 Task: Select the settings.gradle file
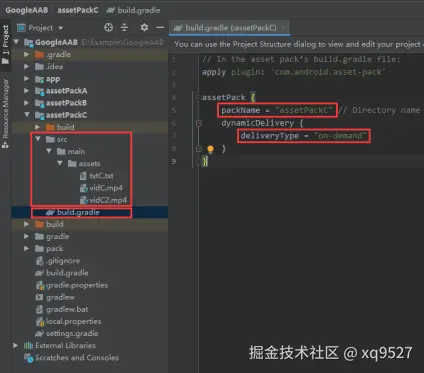click(x=67, y=333)
